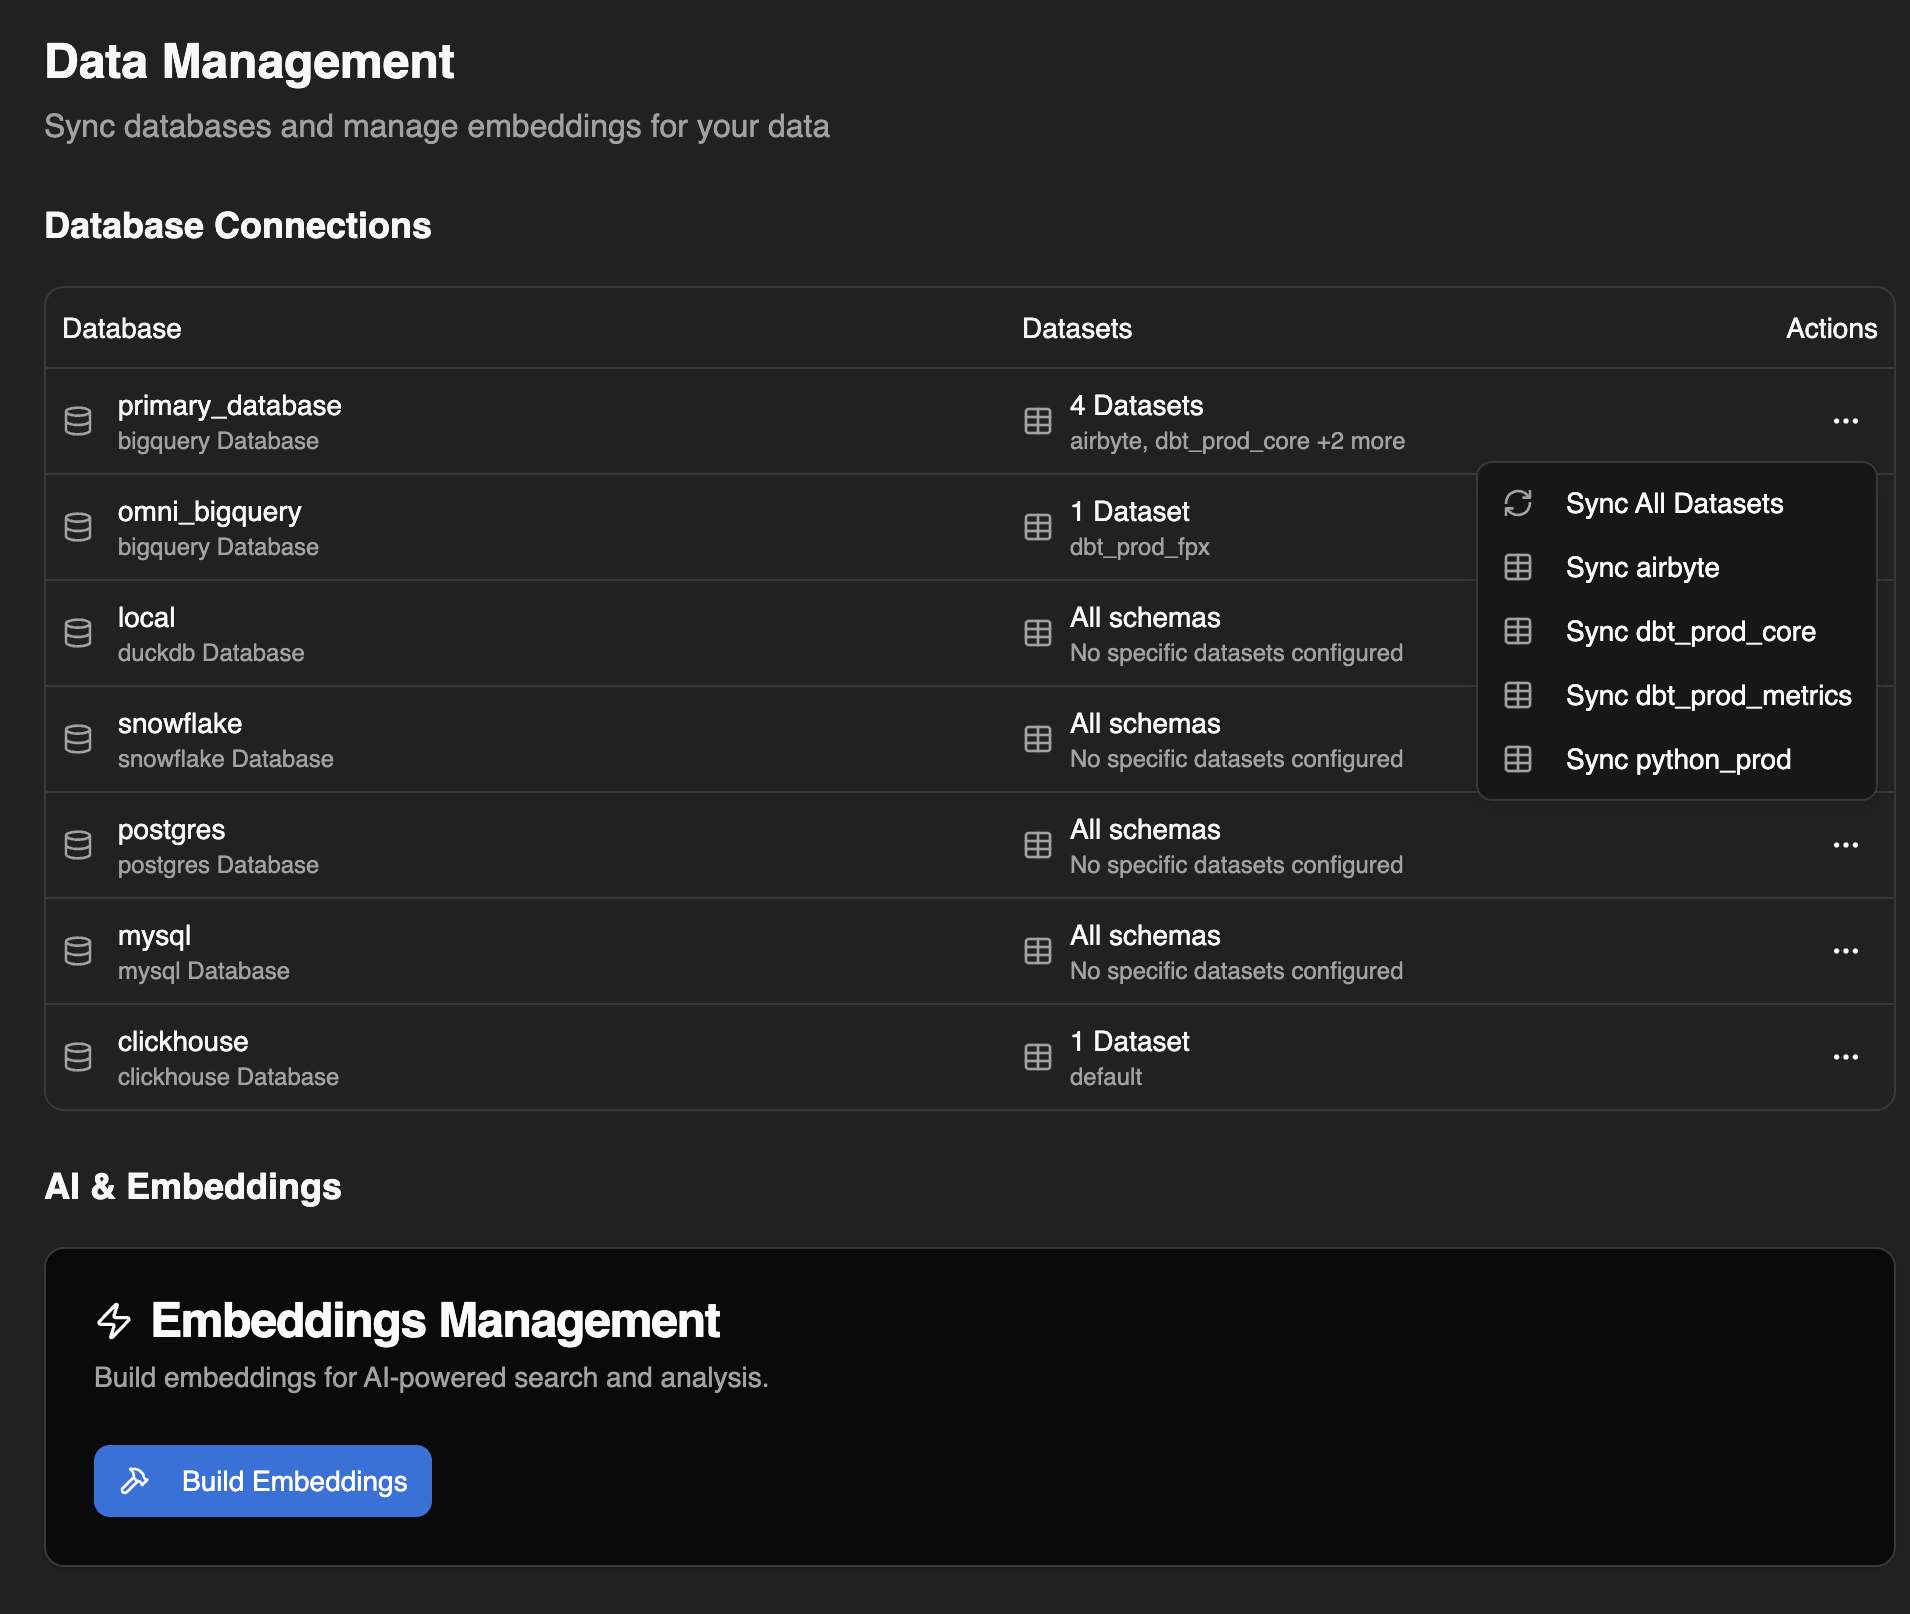Screen dimensions: 1910x1614
Task: Click the mysql database name
Action: (154, 936)
